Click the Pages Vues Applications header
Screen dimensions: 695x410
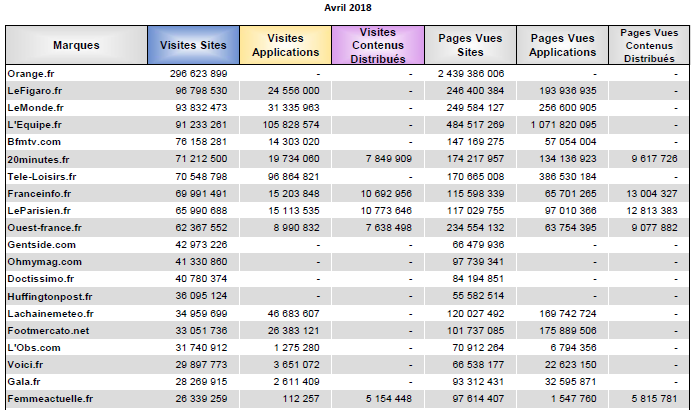(x=563, y=45)
